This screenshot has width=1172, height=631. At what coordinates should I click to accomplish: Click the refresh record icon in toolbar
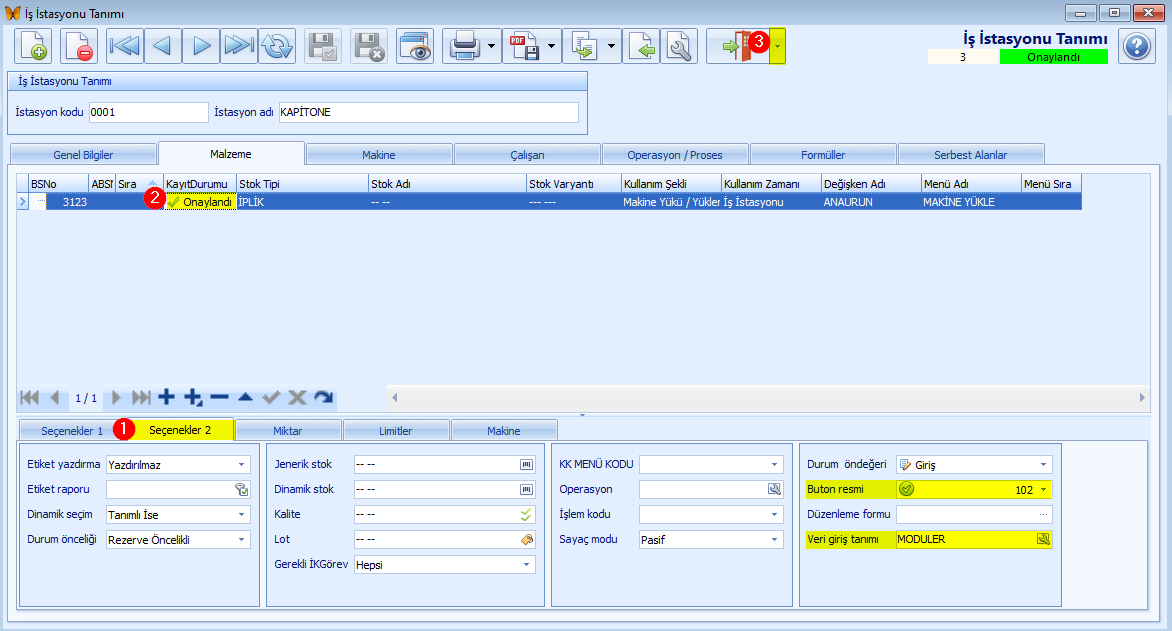(277, 46)
